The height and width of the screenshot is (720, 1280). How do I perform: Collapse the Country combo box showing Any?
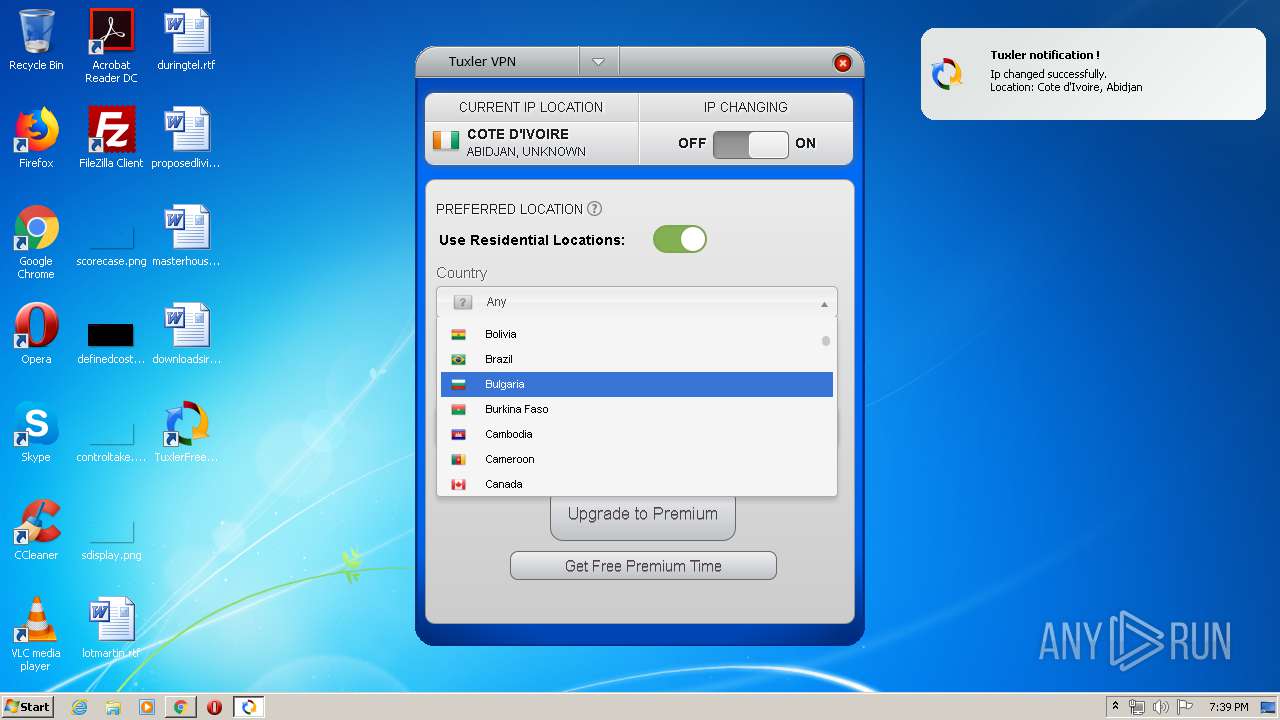[x=637, y=302]
